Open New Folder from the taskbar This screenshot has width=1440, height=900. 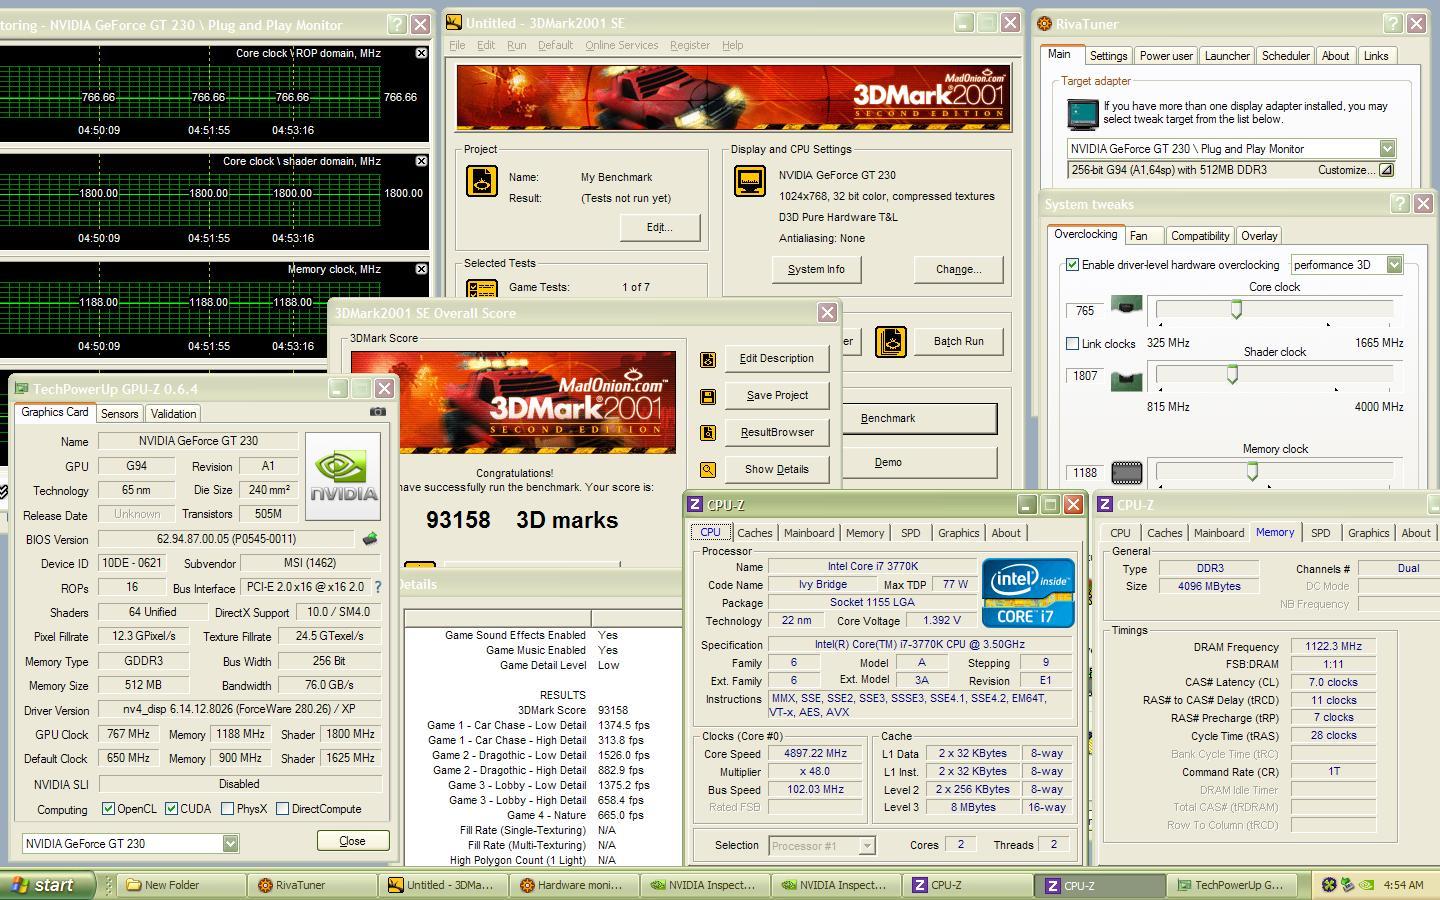coord(183,885)
